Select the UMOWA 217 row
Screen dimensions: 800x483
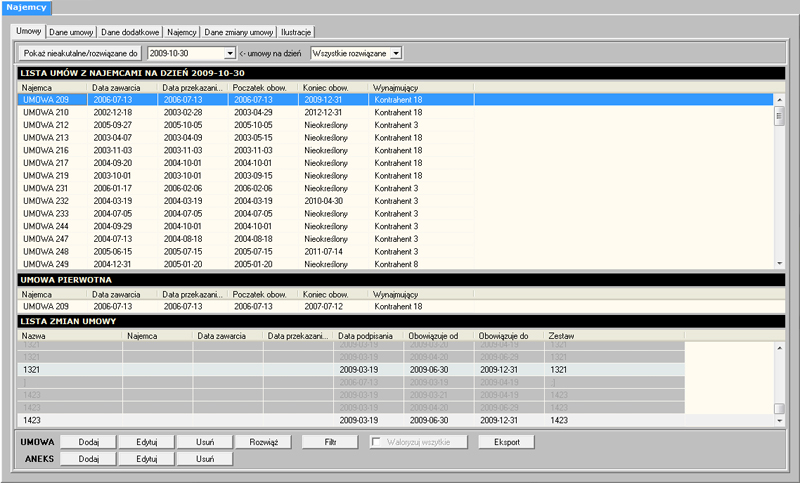point(246,163)
